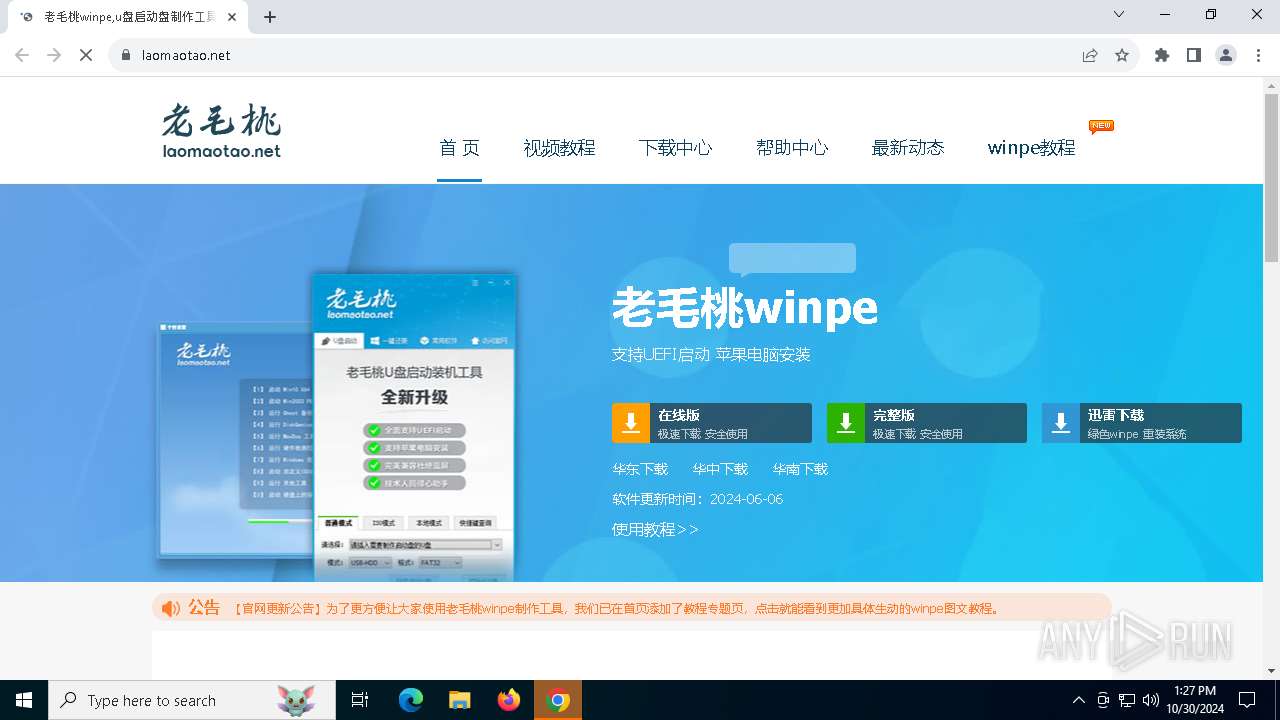Download the 在线版 online version
1280x720 pixels.
[x=712, y=423]
